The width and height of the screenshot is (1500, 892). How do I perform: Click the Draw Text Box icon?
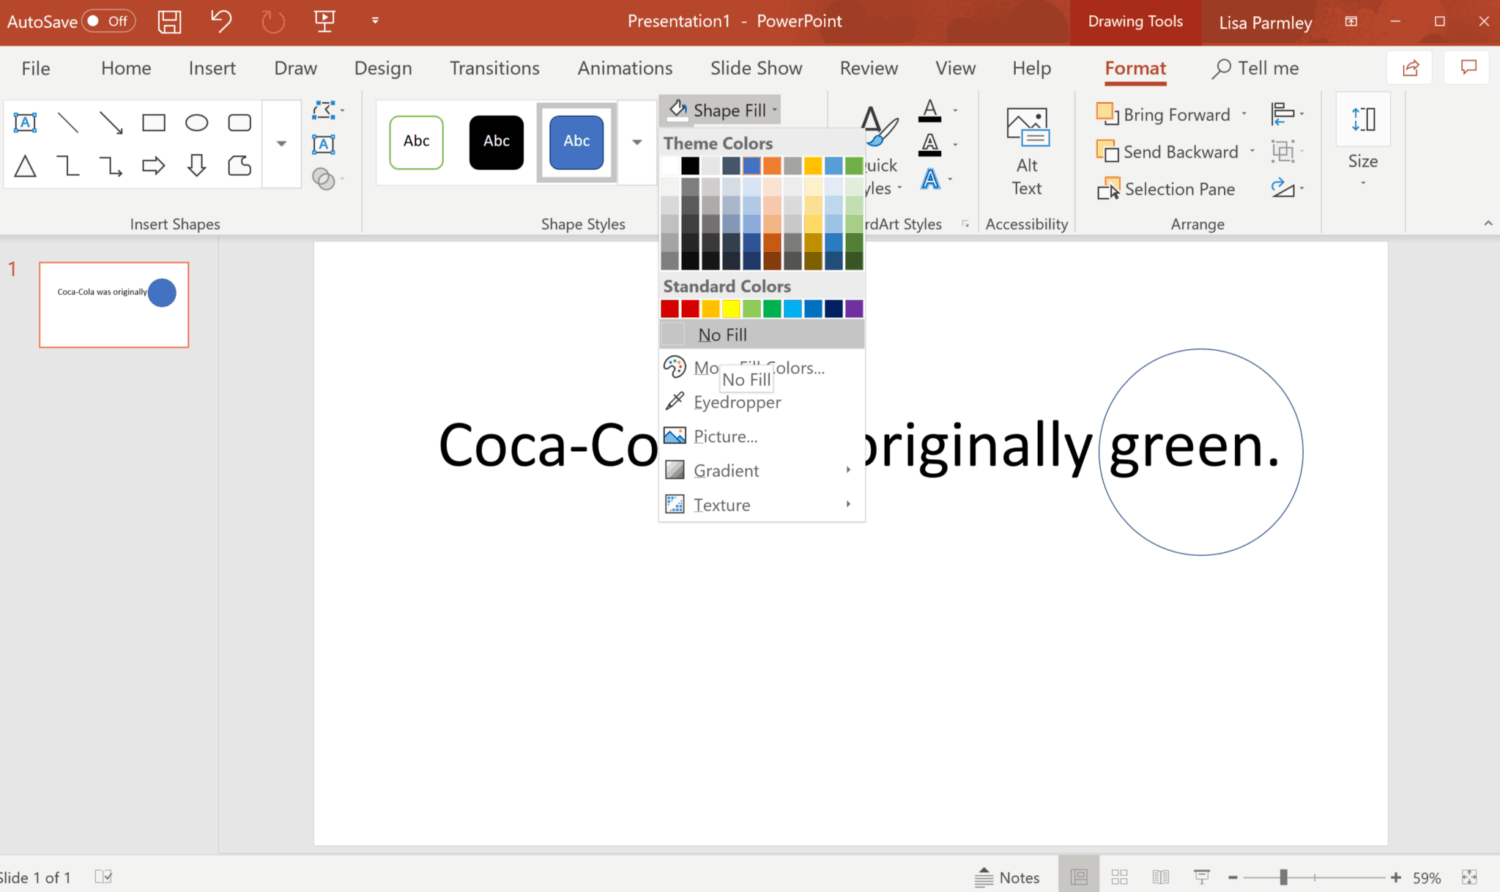click(323, 144)
